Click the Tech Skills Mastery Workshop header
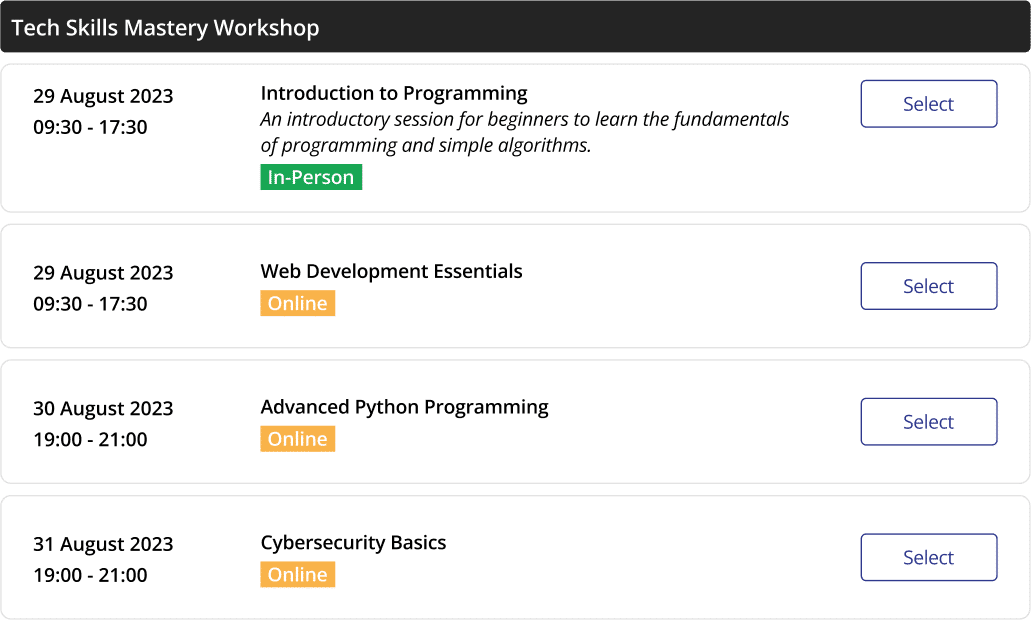 point(165,27)
